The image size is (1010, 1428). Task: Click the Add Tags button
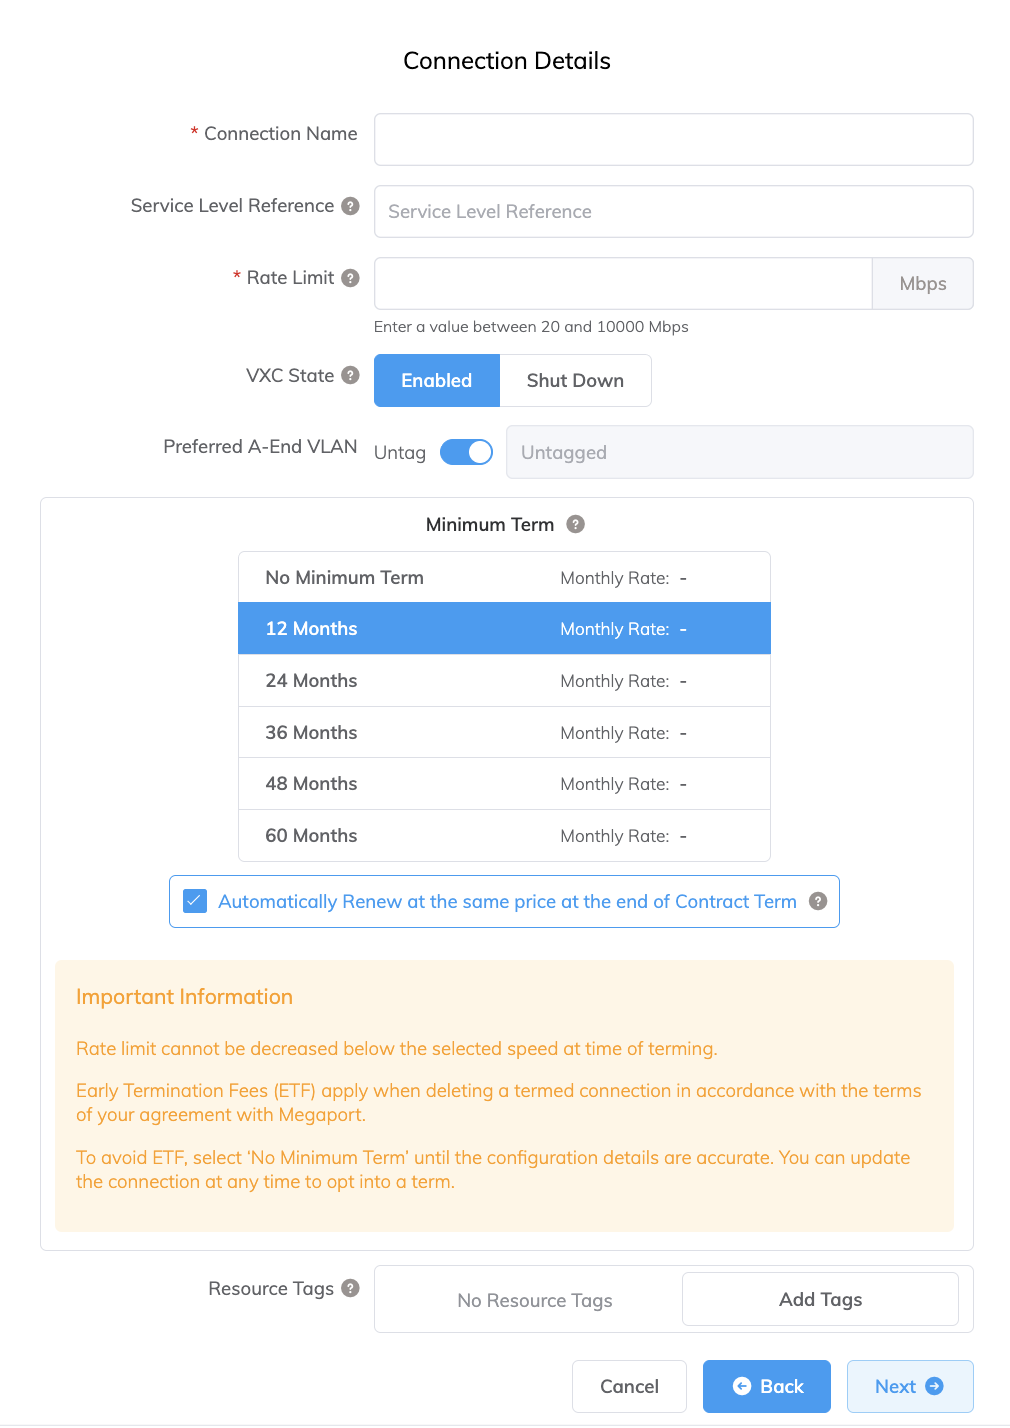pyautogui.click(x=820, y=1298)
